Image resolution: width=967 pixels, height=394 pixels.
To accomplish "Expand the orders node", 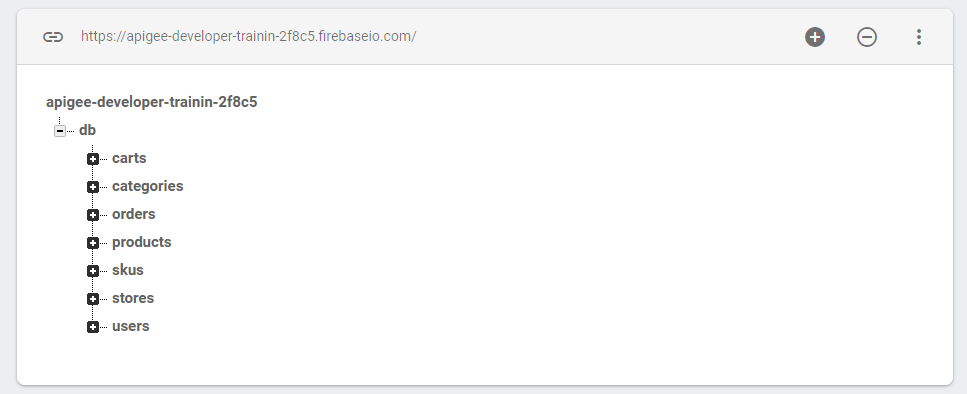I will click(93, 215).
